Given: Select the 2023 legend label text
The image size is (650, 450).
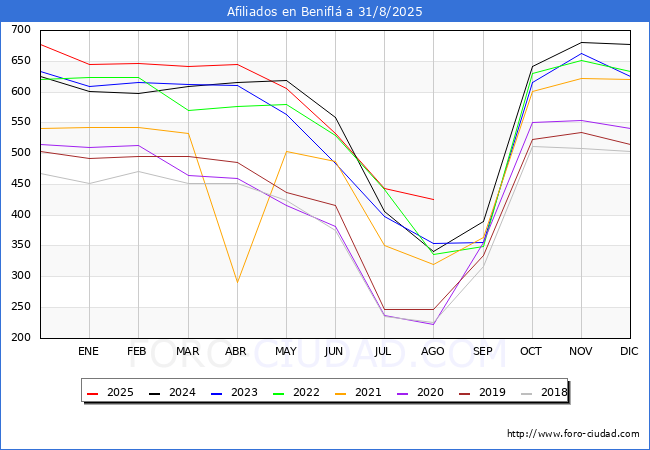Looking at the screenshot, I should click(240, 393).
